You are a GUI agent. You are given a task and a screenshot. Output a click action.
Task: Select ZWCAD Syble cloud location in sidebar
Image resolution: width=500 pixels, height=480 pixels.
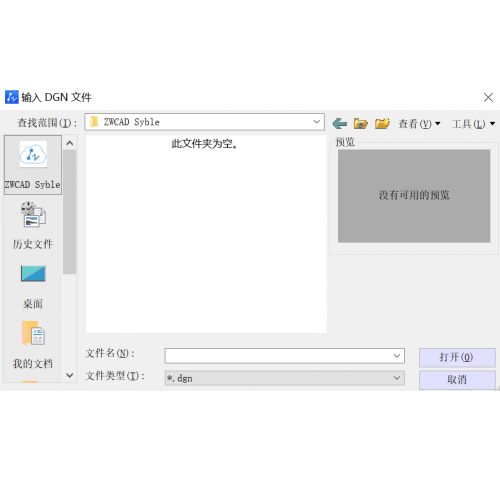point(33,165)
